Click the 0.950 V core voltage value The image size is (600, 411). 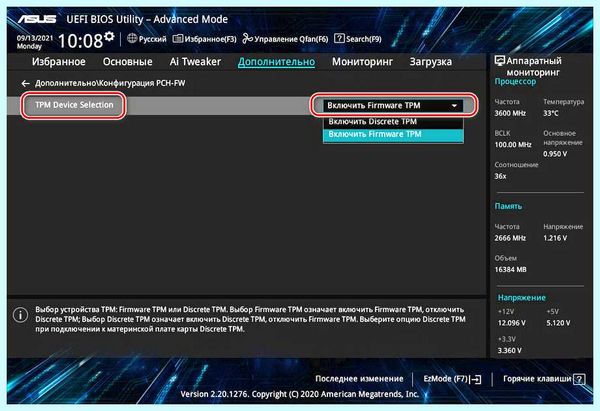(555, 154)
